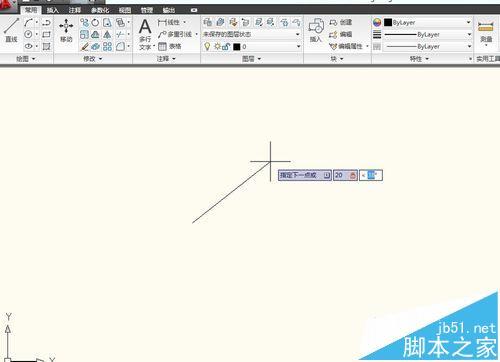This screenshot has height=362, width=500.
Task: Expand the 线性 dimension flyout arrow
Action: point(184,23)
